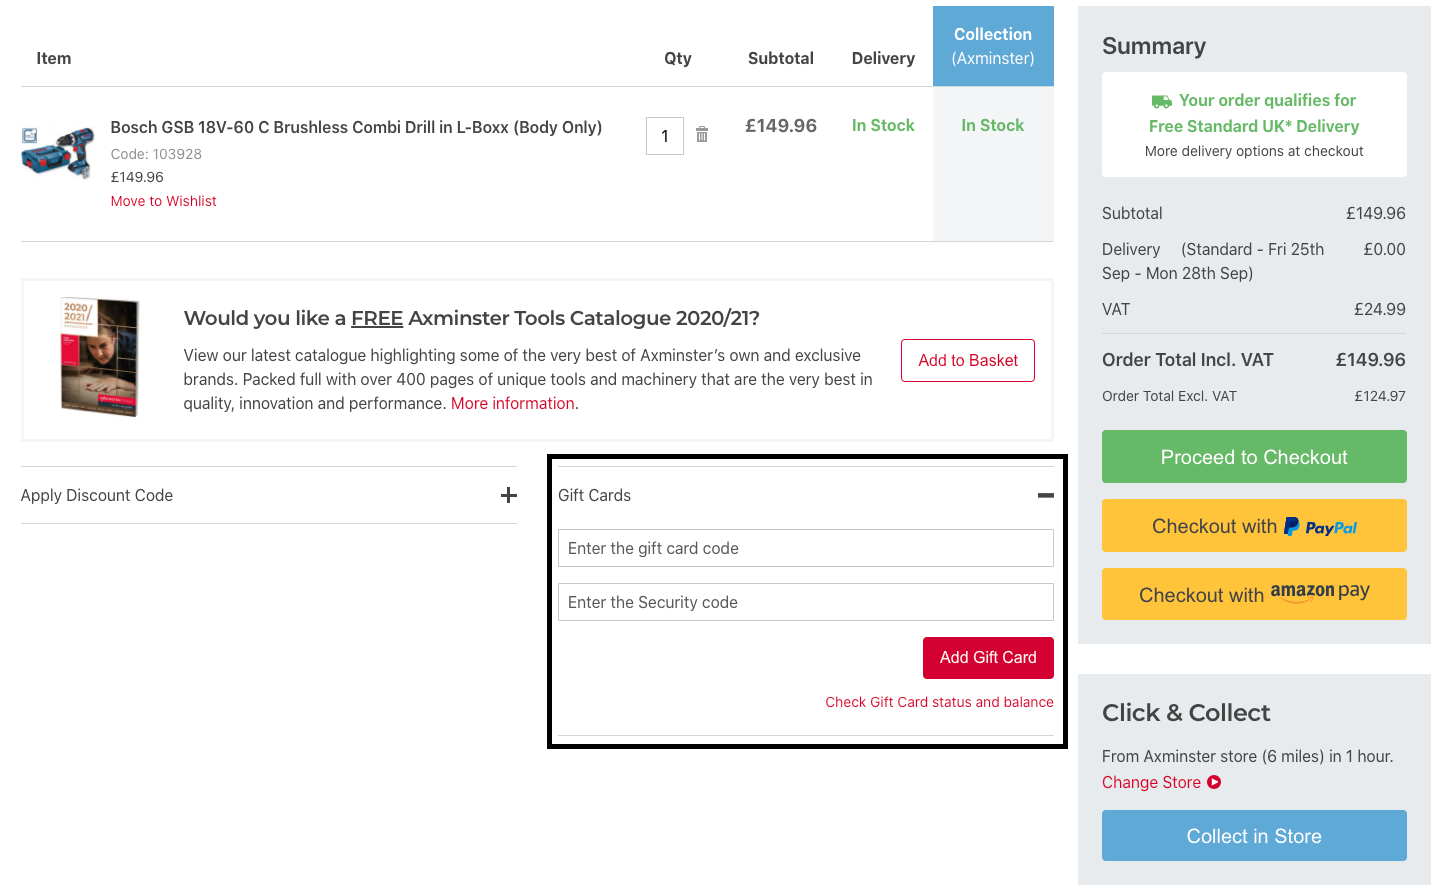Viewport: 1444px width, 893px height.
Task: Click the Item column header
Action: point(54,58)
